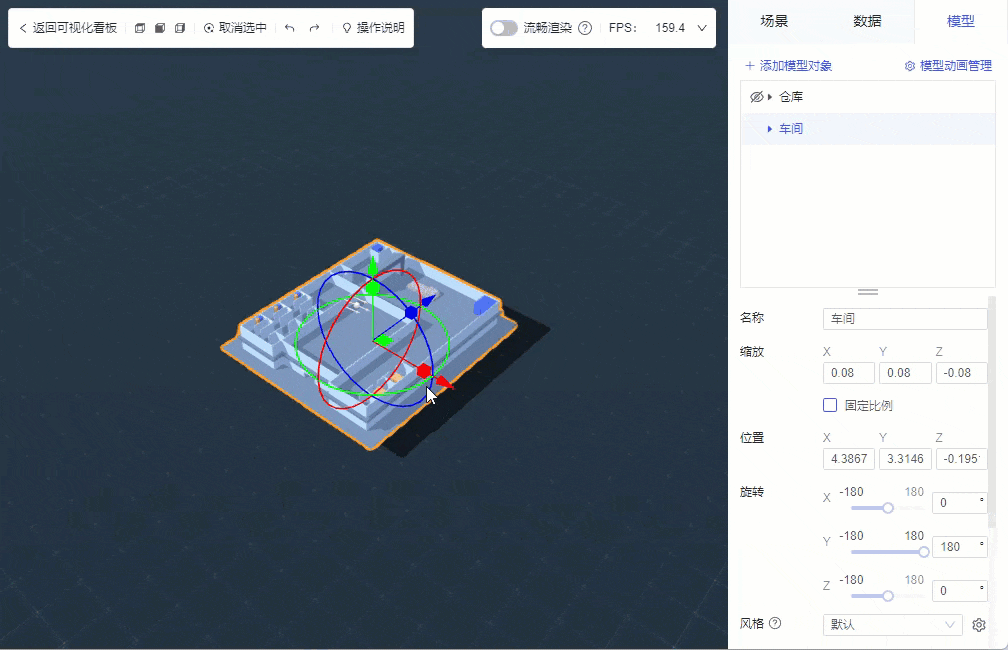Click the 名称 input field containing 车间
The height and width of the screenshot is (650, 1008).
904,319
